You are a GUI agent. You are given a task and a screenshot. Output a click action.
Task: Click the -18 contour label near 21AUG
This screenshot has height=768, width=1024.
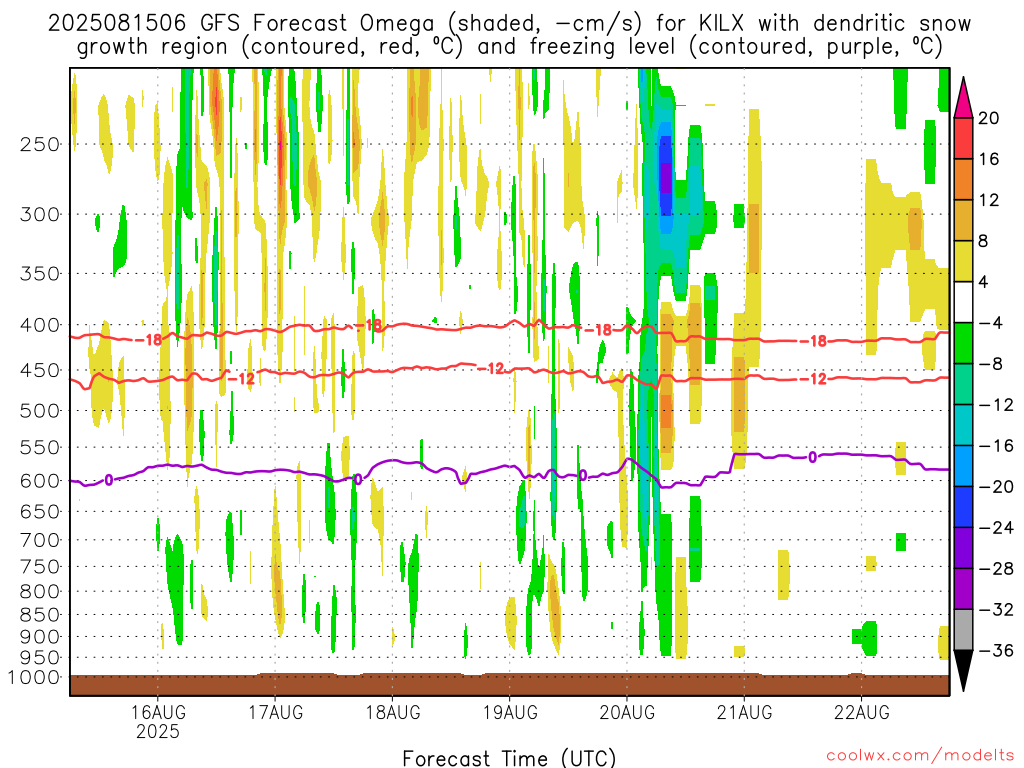point(814,341)
